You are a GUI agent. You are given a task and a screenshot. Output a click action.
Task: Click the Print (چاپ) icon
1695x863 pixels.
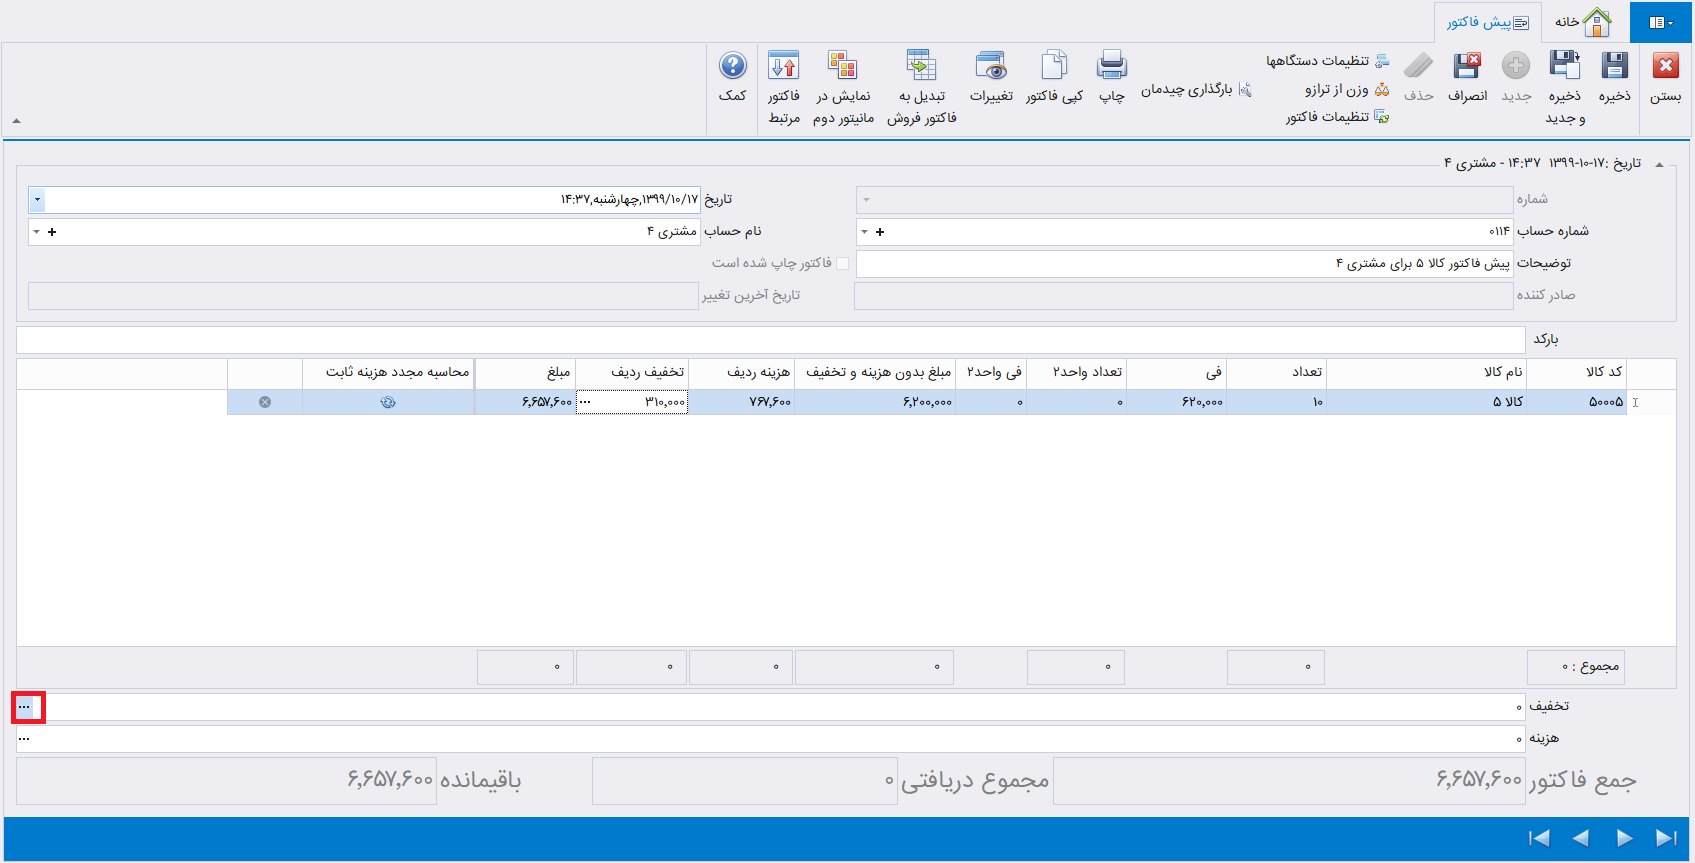[1111, 67]
